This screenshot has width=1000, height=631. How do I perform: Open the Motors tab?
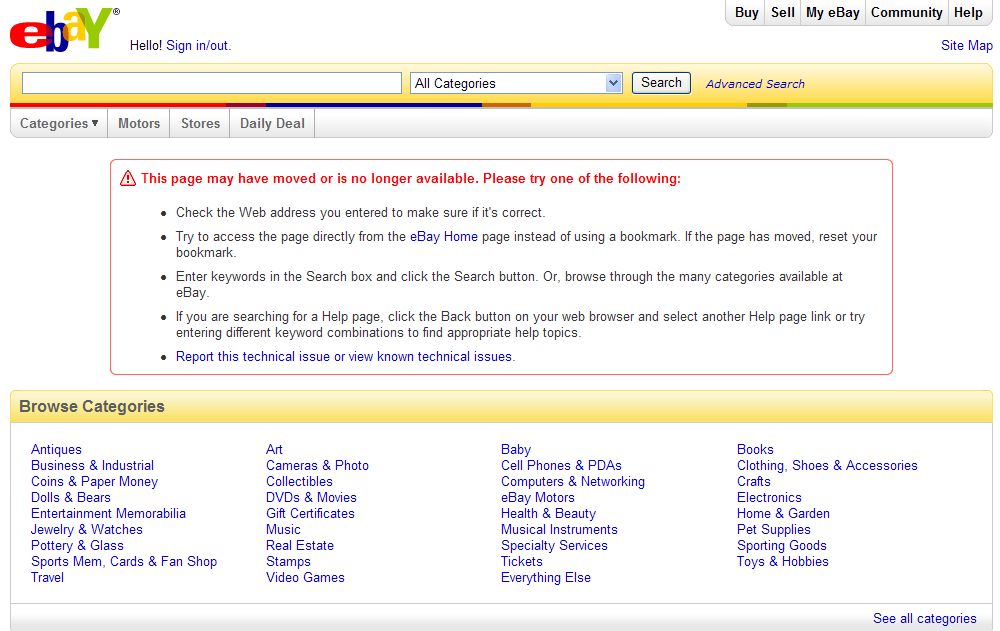click(x=139, y=124)
